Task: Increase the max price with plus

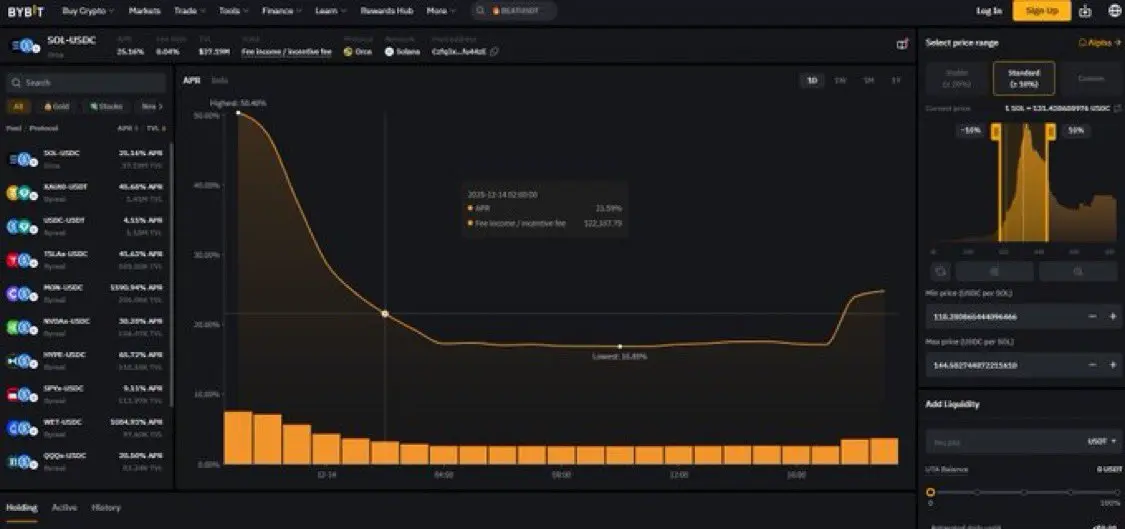Action: coord(1113,365)
